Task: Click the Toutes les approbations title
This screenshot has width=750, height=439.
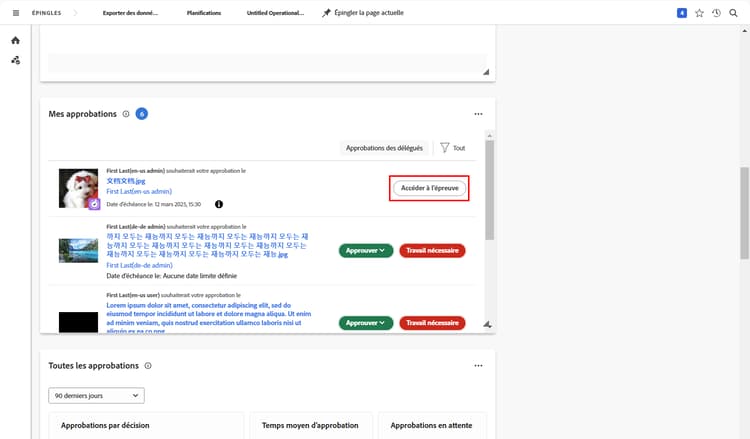Action: 93,366
